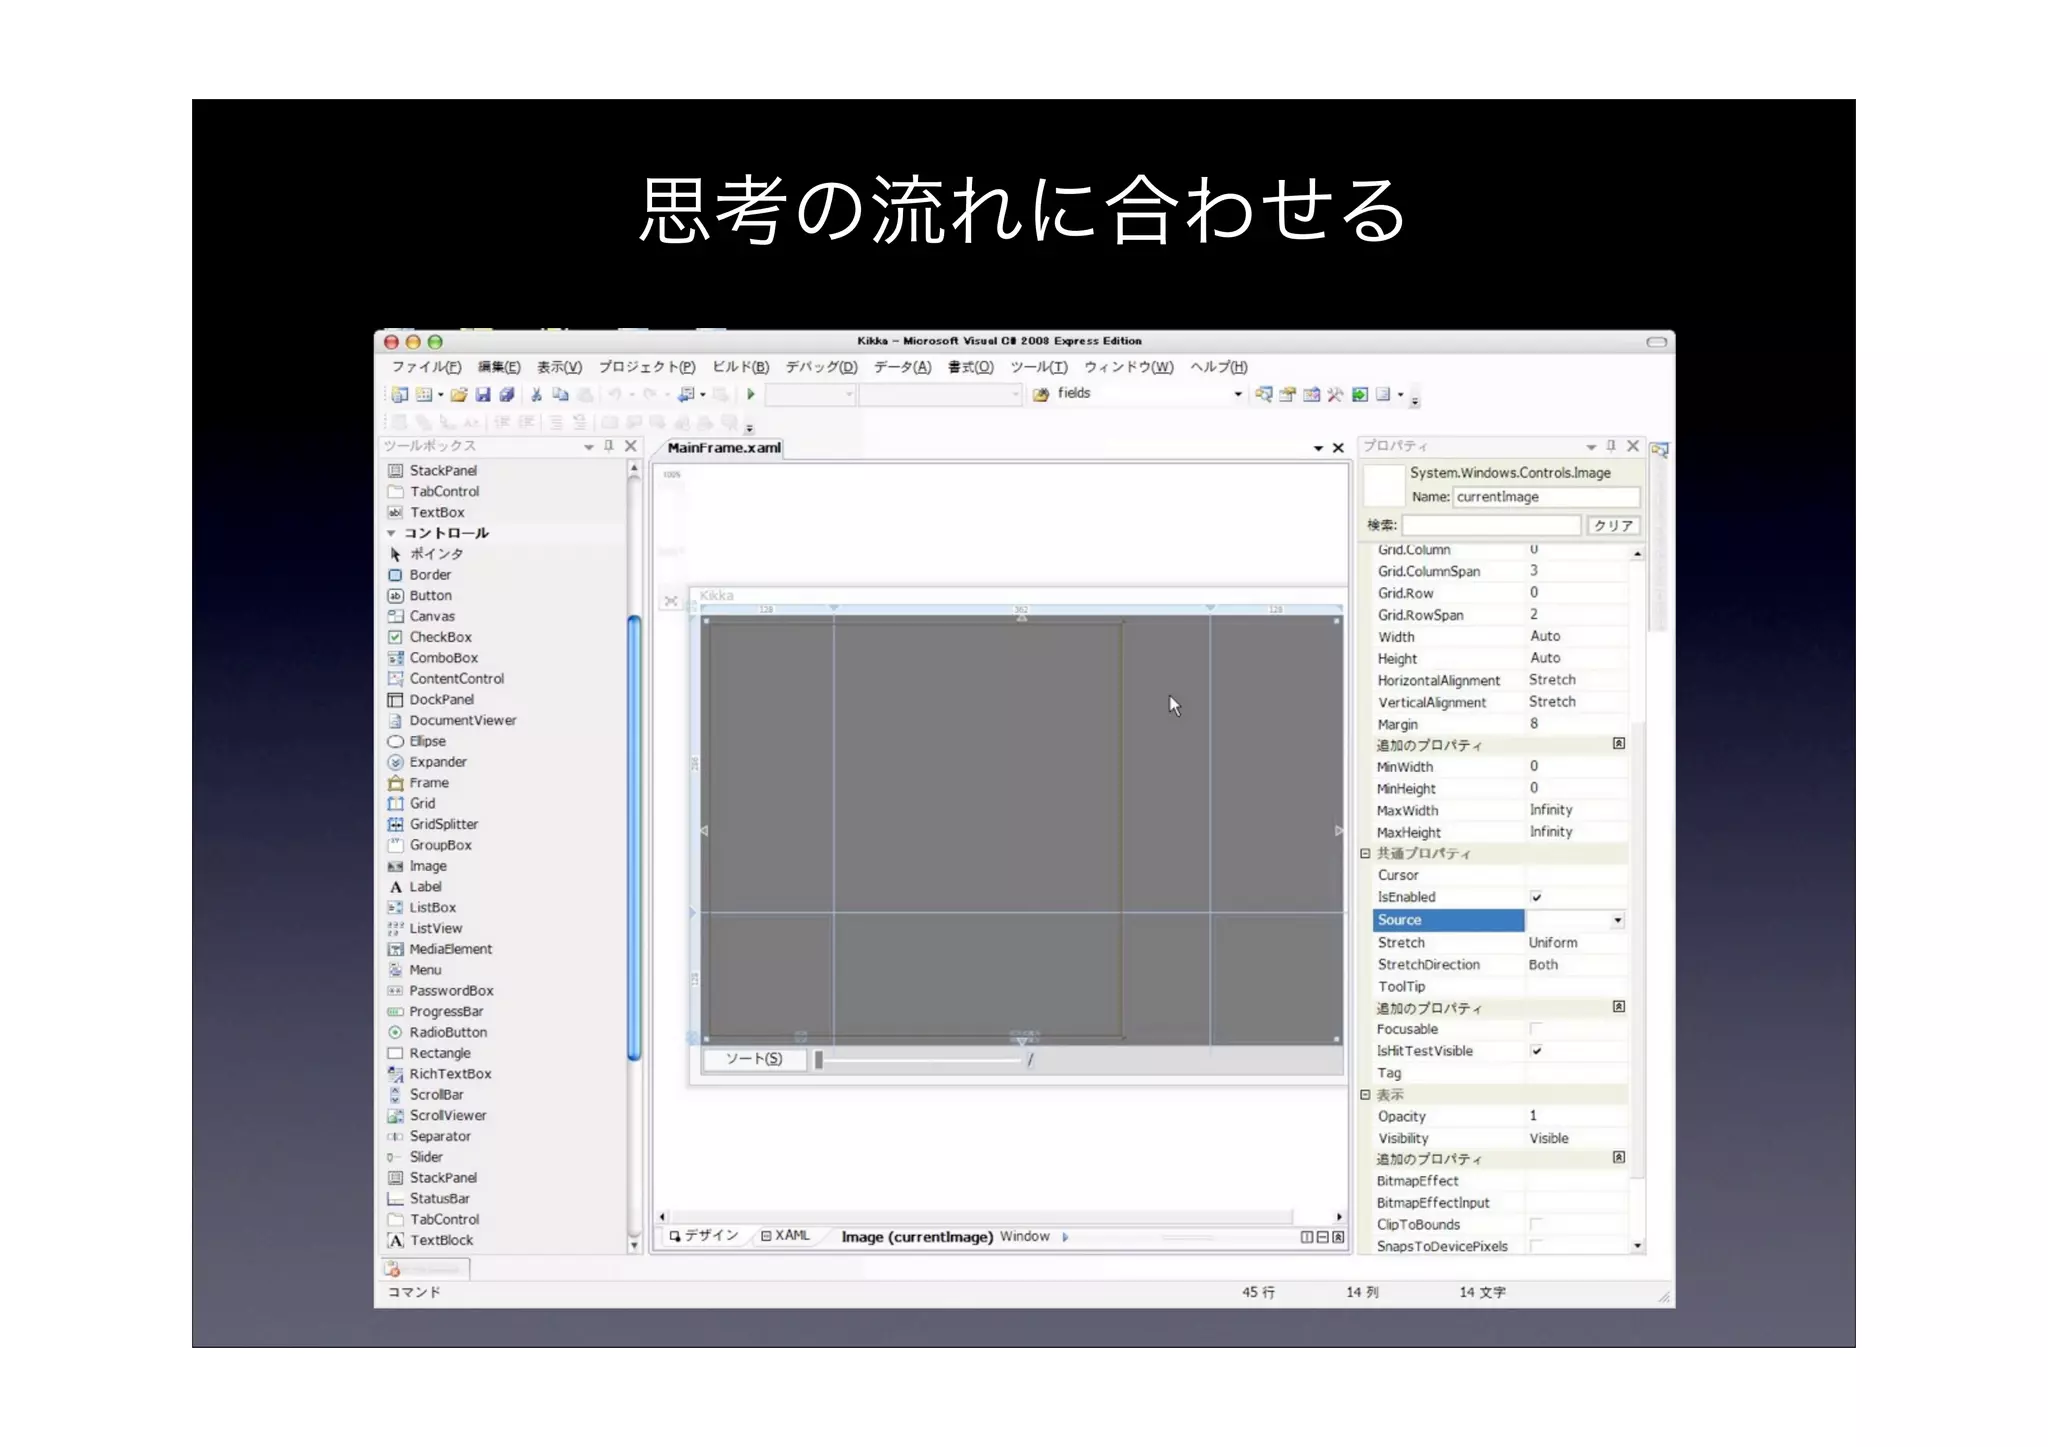
Task: Click the Properties Window toolbar icon
Action: tap(1287, 394)
